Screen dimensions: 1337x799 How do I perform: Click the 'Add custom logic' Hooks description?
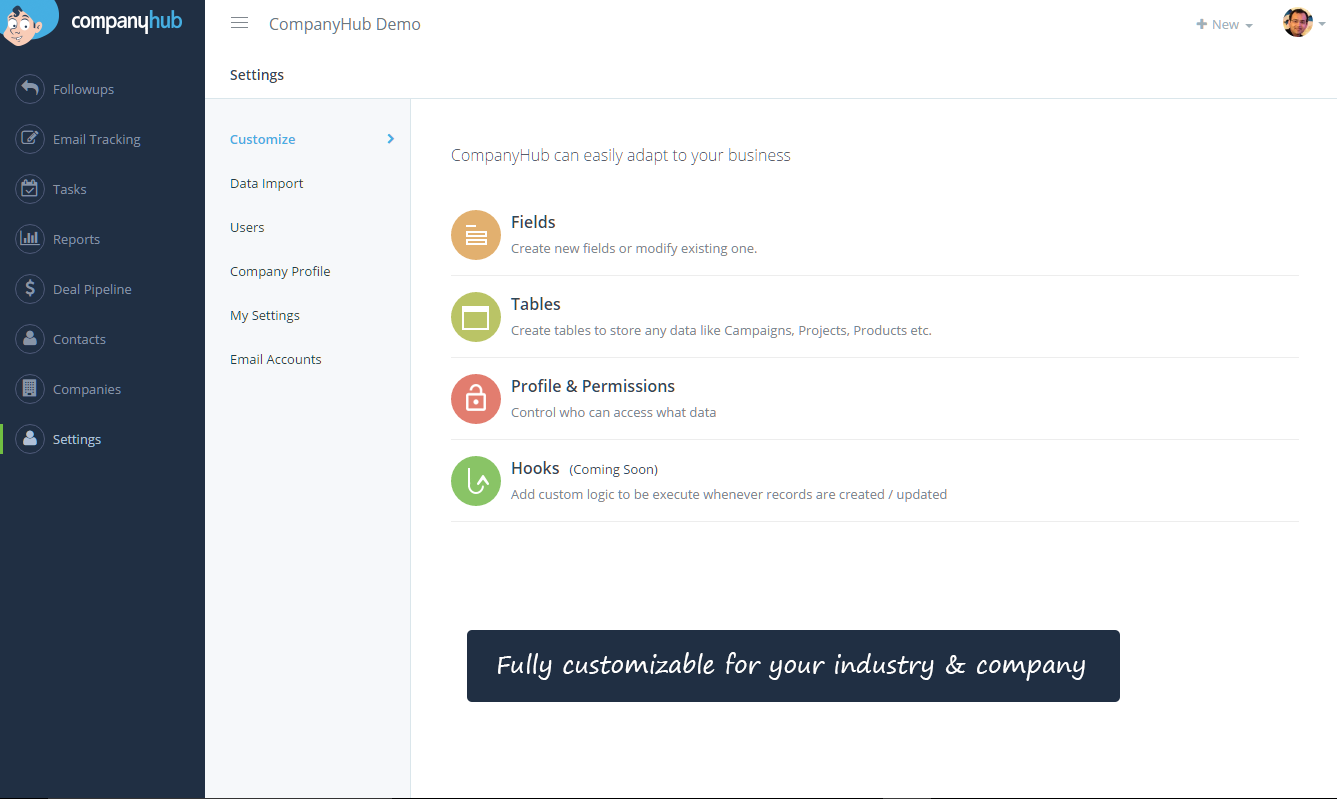click(729, 494)
